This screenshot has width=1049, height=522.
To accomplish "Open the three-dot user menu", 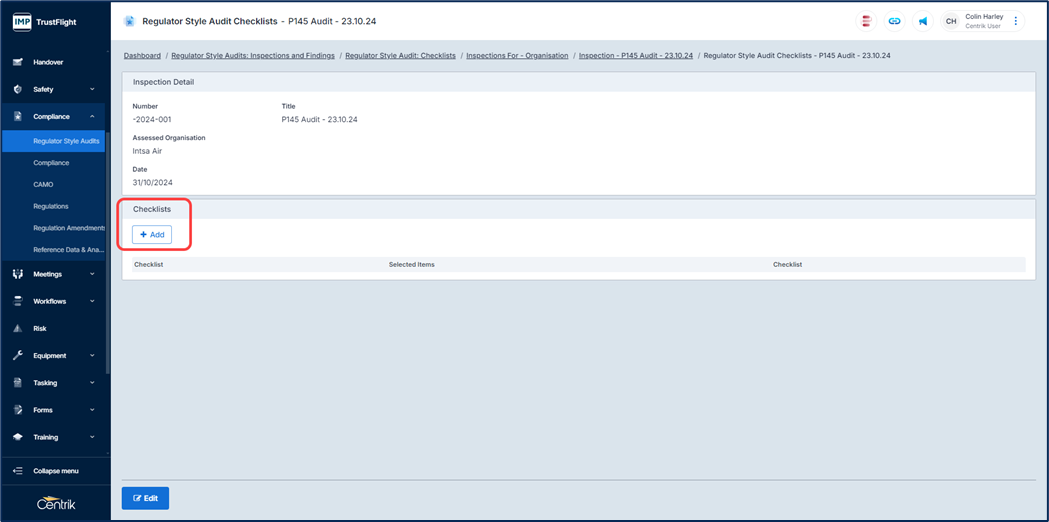I will 1016,21.
